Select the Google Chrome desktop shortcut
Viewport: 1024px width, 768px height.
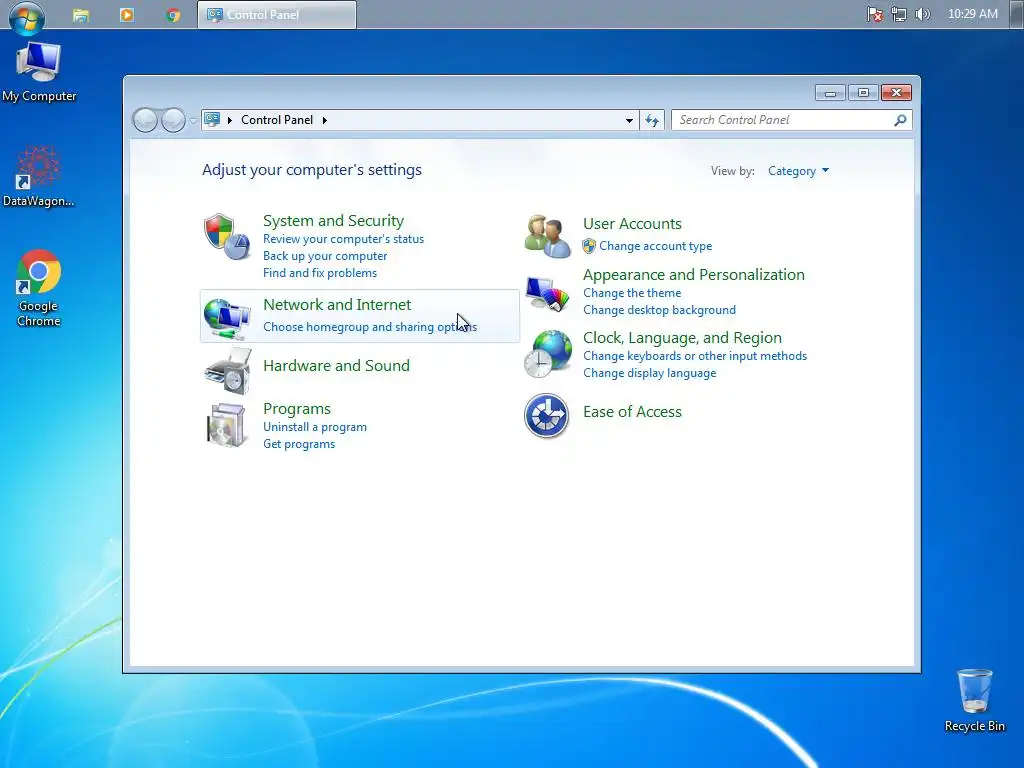point(39,288)
